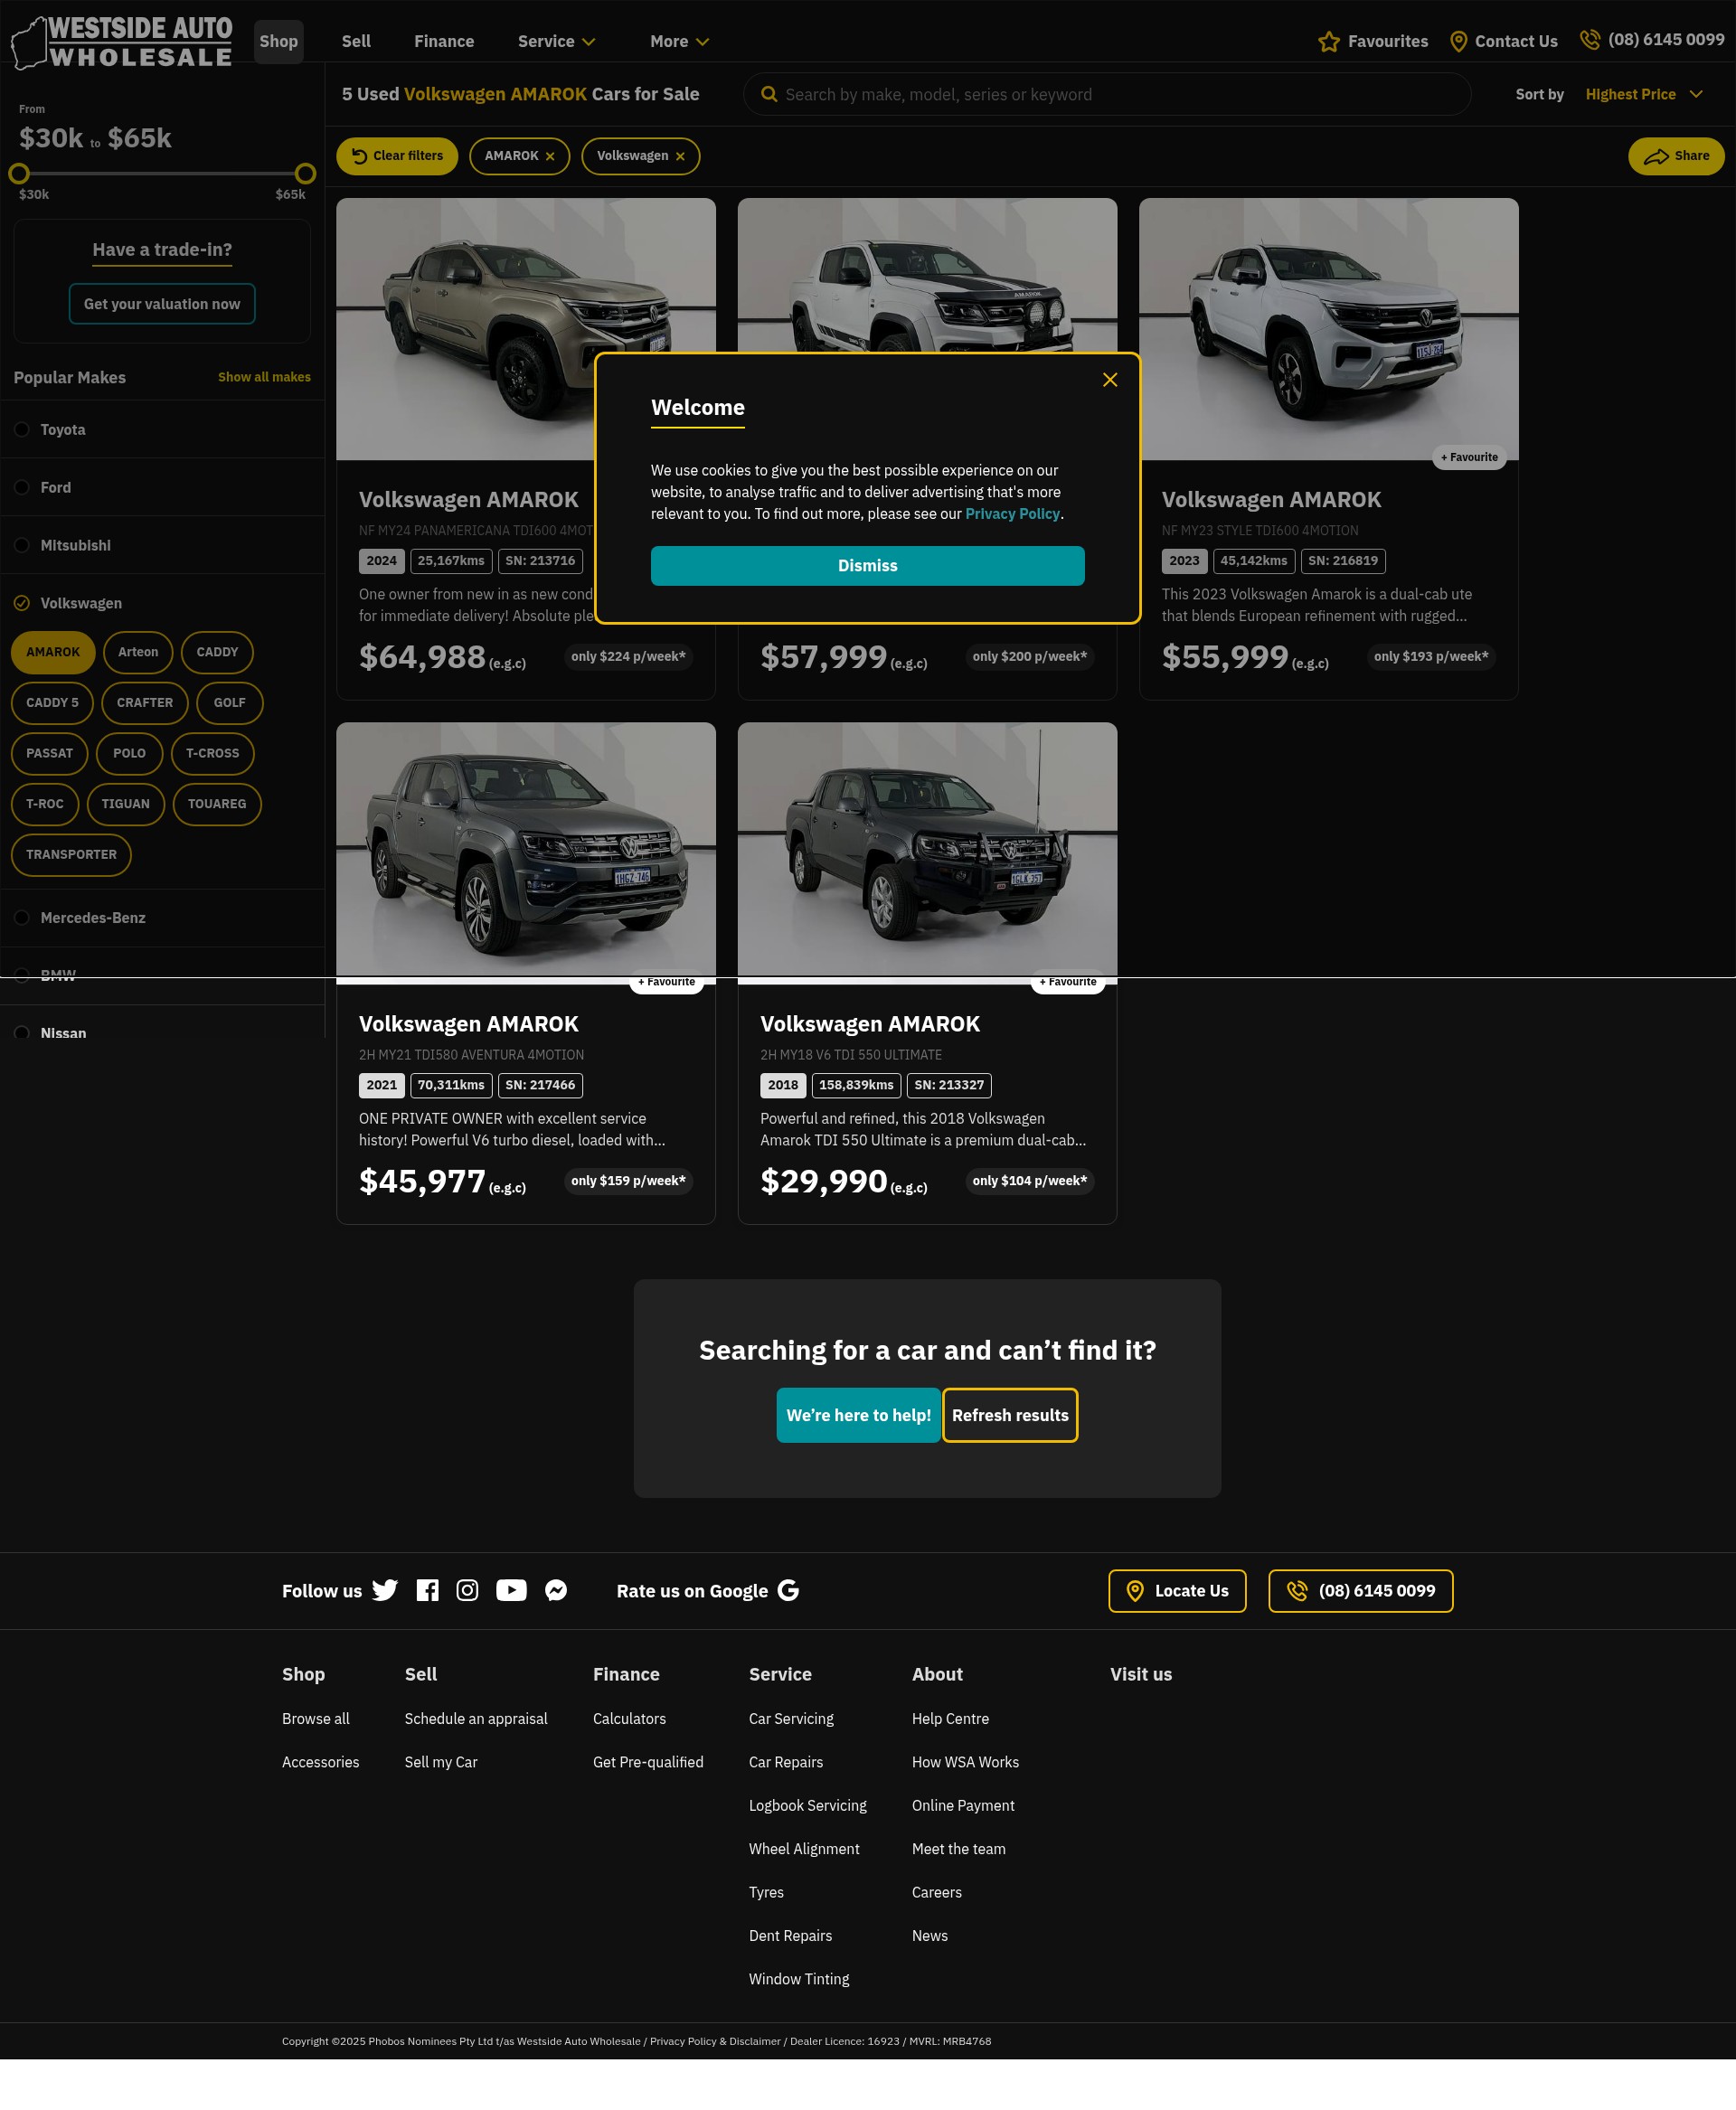Click Locate Us footer button

pyautogui.click(x=1177, y=1590)
